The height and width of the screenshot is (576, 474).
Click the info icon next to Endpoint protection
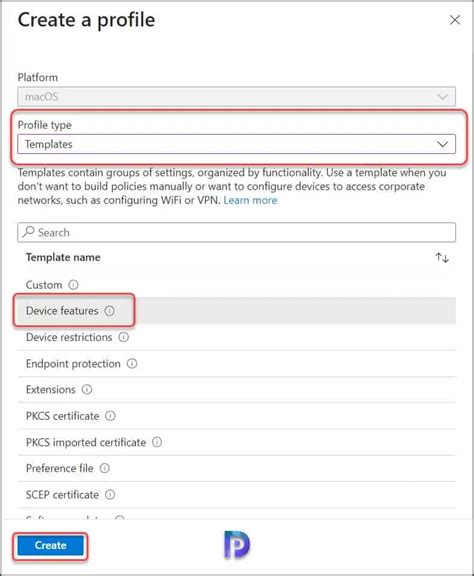pos(132,363)
